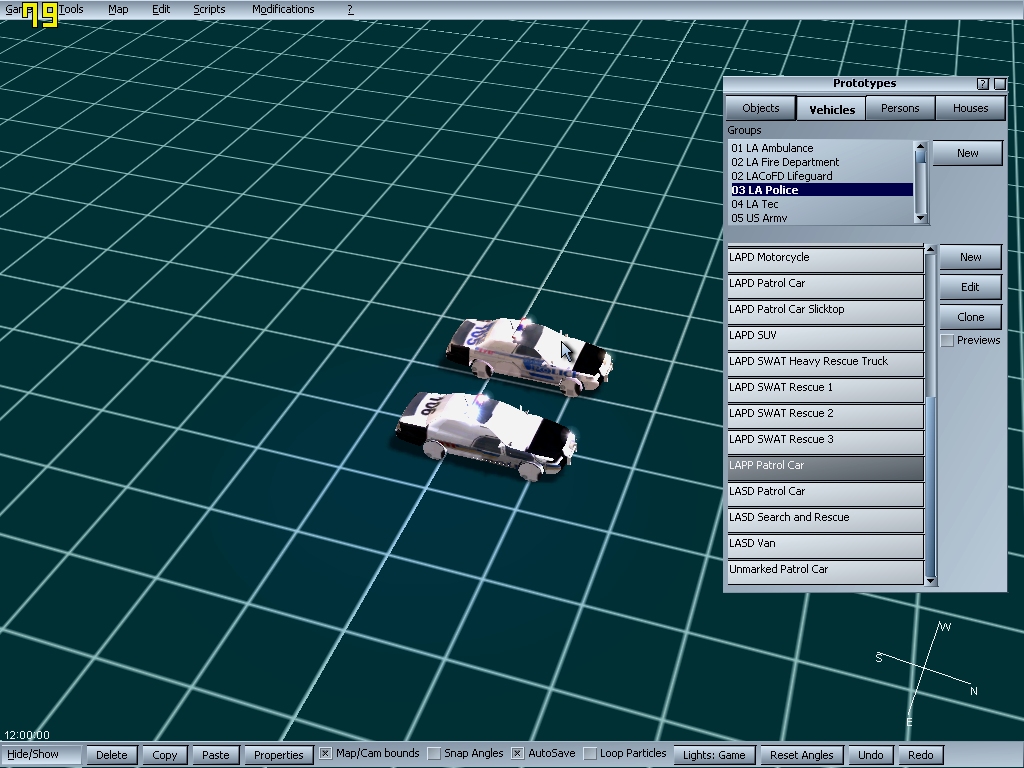Select the 02 LACoFD Lifeguard group
Viewport: 1024px width, 768px height.
[822, 176]
